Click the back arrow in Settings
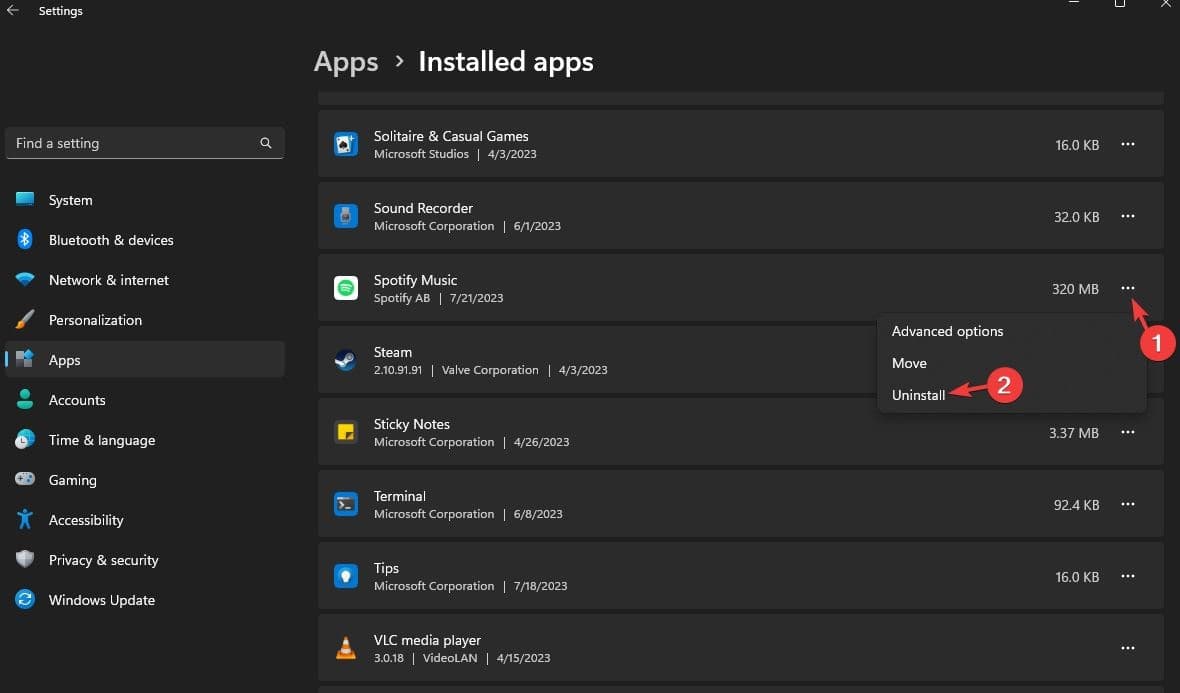The height and width of the screenshot is (693, 1180). click(13, 11)
